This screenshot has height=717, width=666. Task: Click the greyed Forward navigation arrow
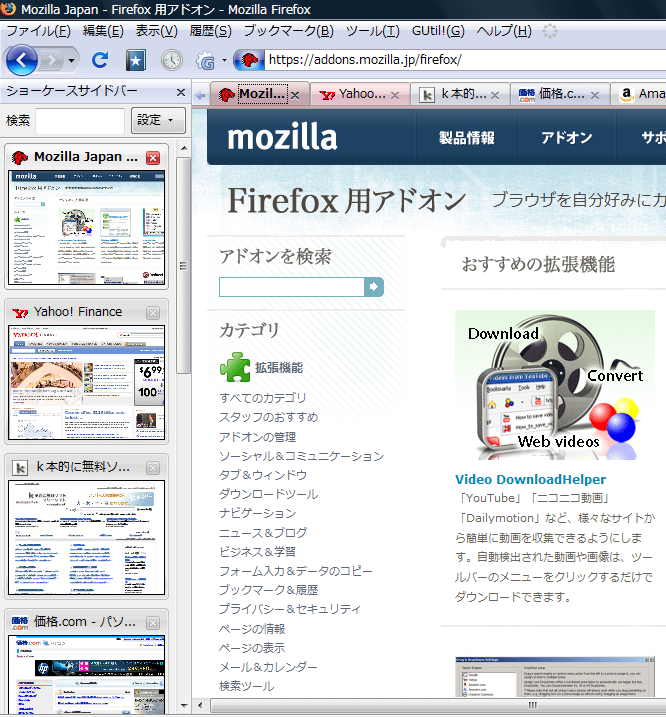pyautogui.click(x=52, y=60)
